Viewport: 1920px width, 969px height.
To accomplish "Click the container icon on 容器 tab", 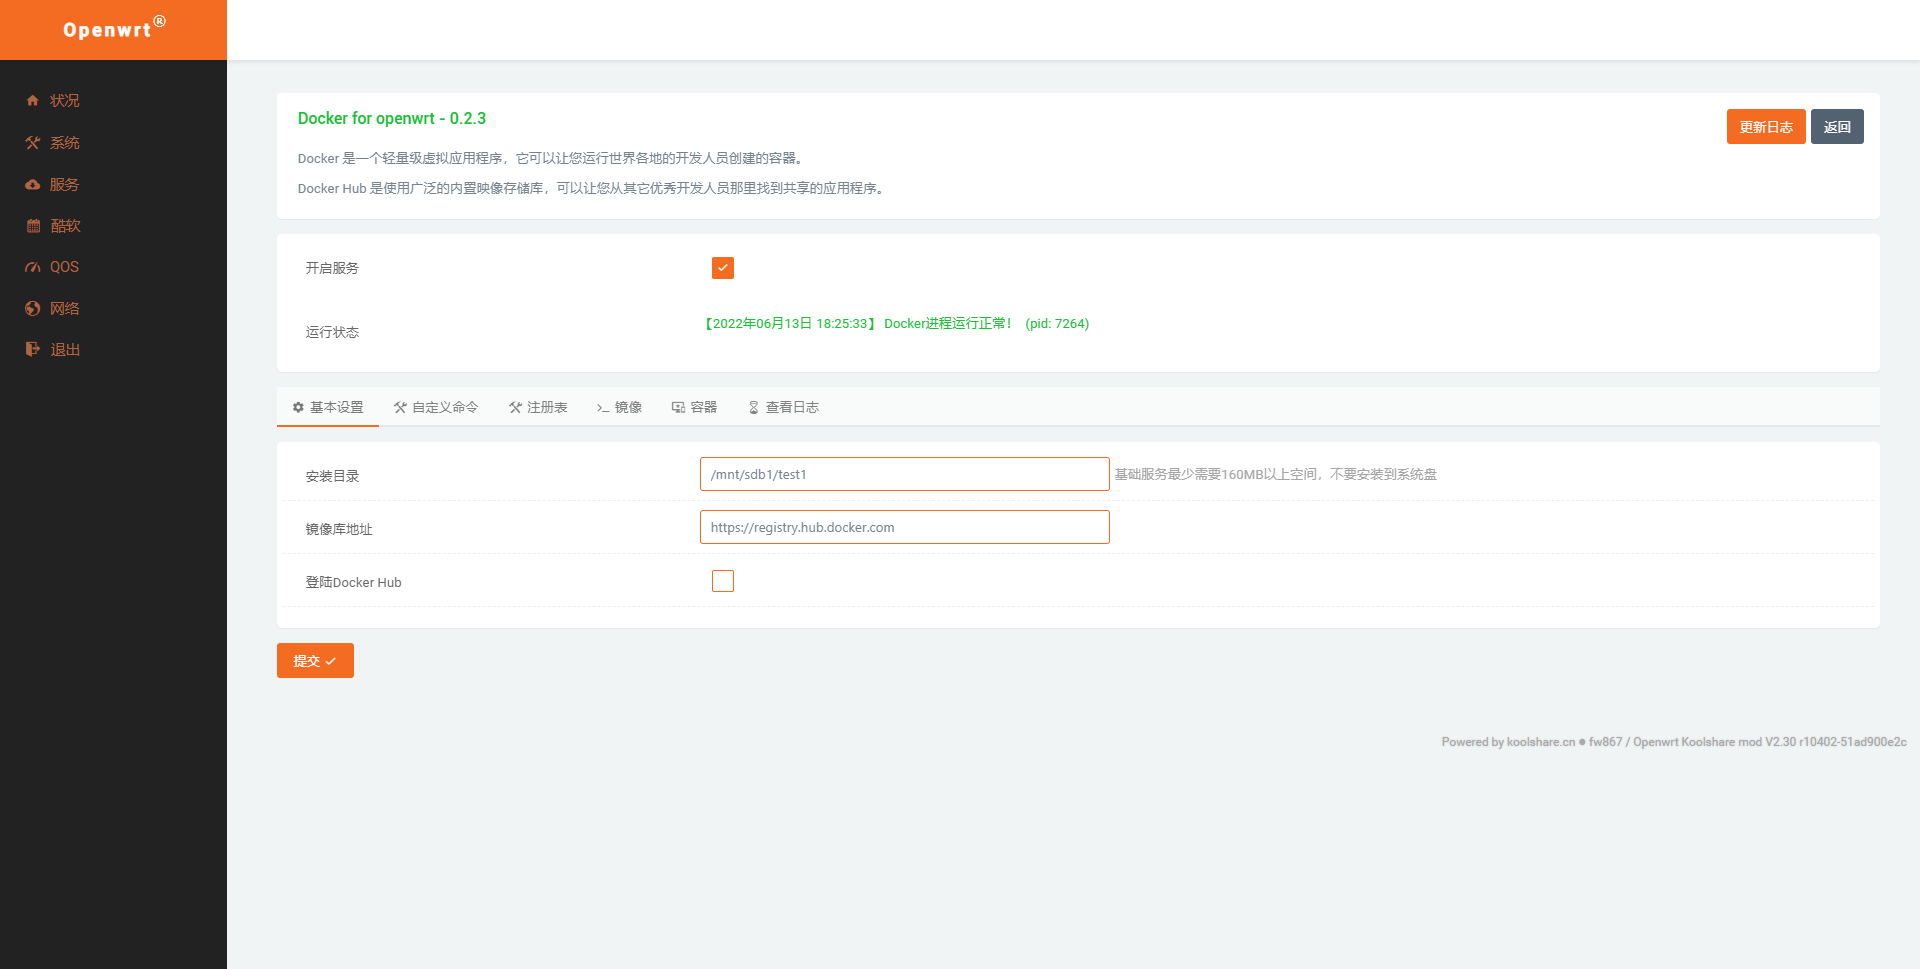I will click(x=678, y=407).
